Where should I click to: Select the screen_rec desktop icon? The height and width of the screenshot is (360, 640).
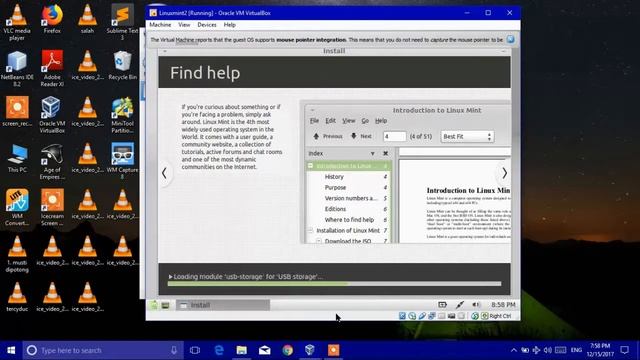tap(17, 111)
